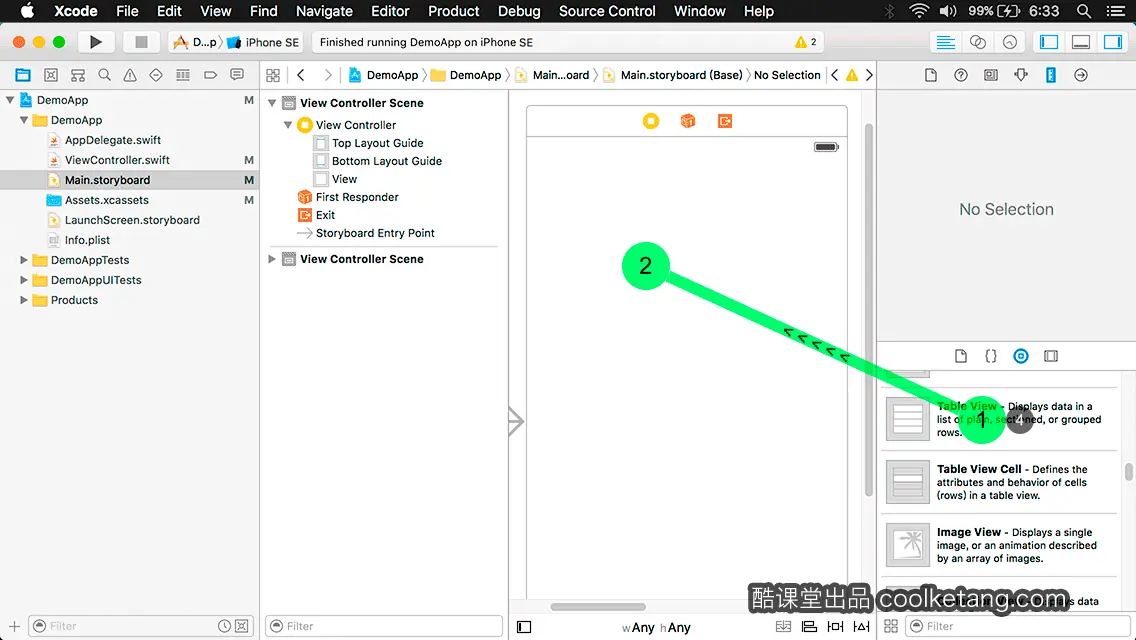Open the Find navigator magnifier icon
The height and width of the screenshot is (640, 1136).
104,75
